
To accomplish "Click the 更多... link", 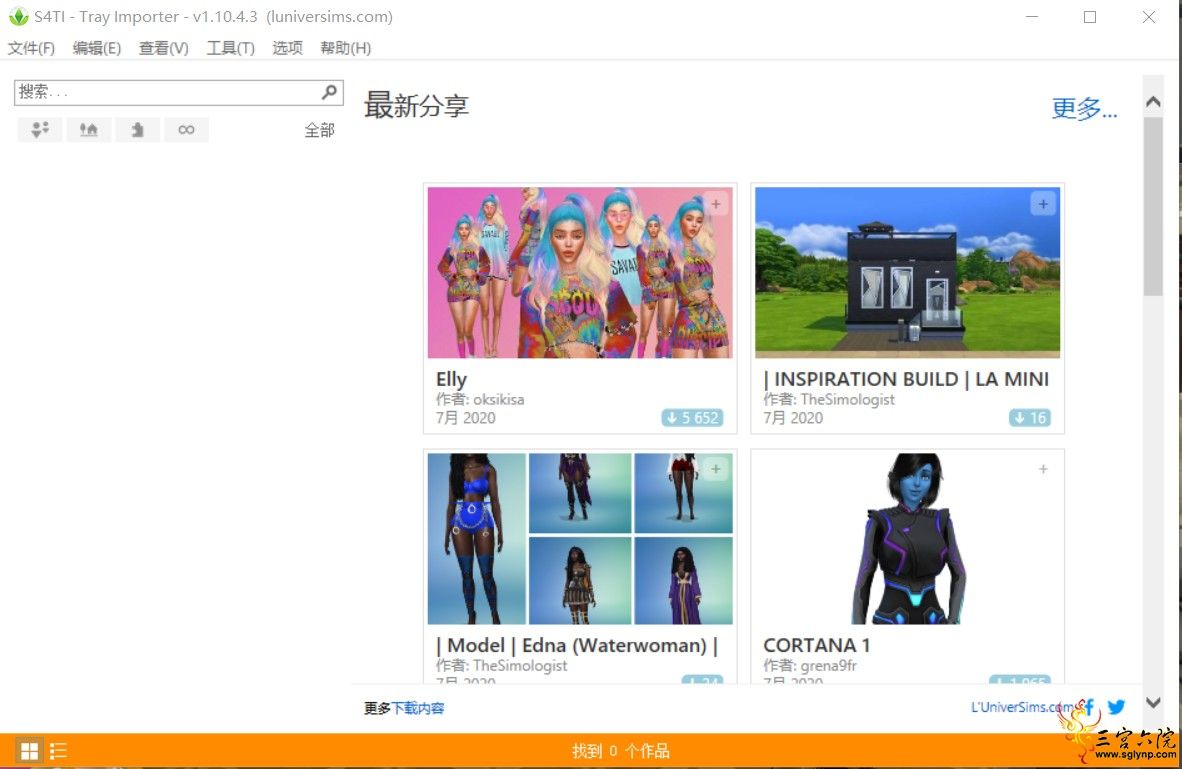I will pyautogui.click(x=1084, y=109).
